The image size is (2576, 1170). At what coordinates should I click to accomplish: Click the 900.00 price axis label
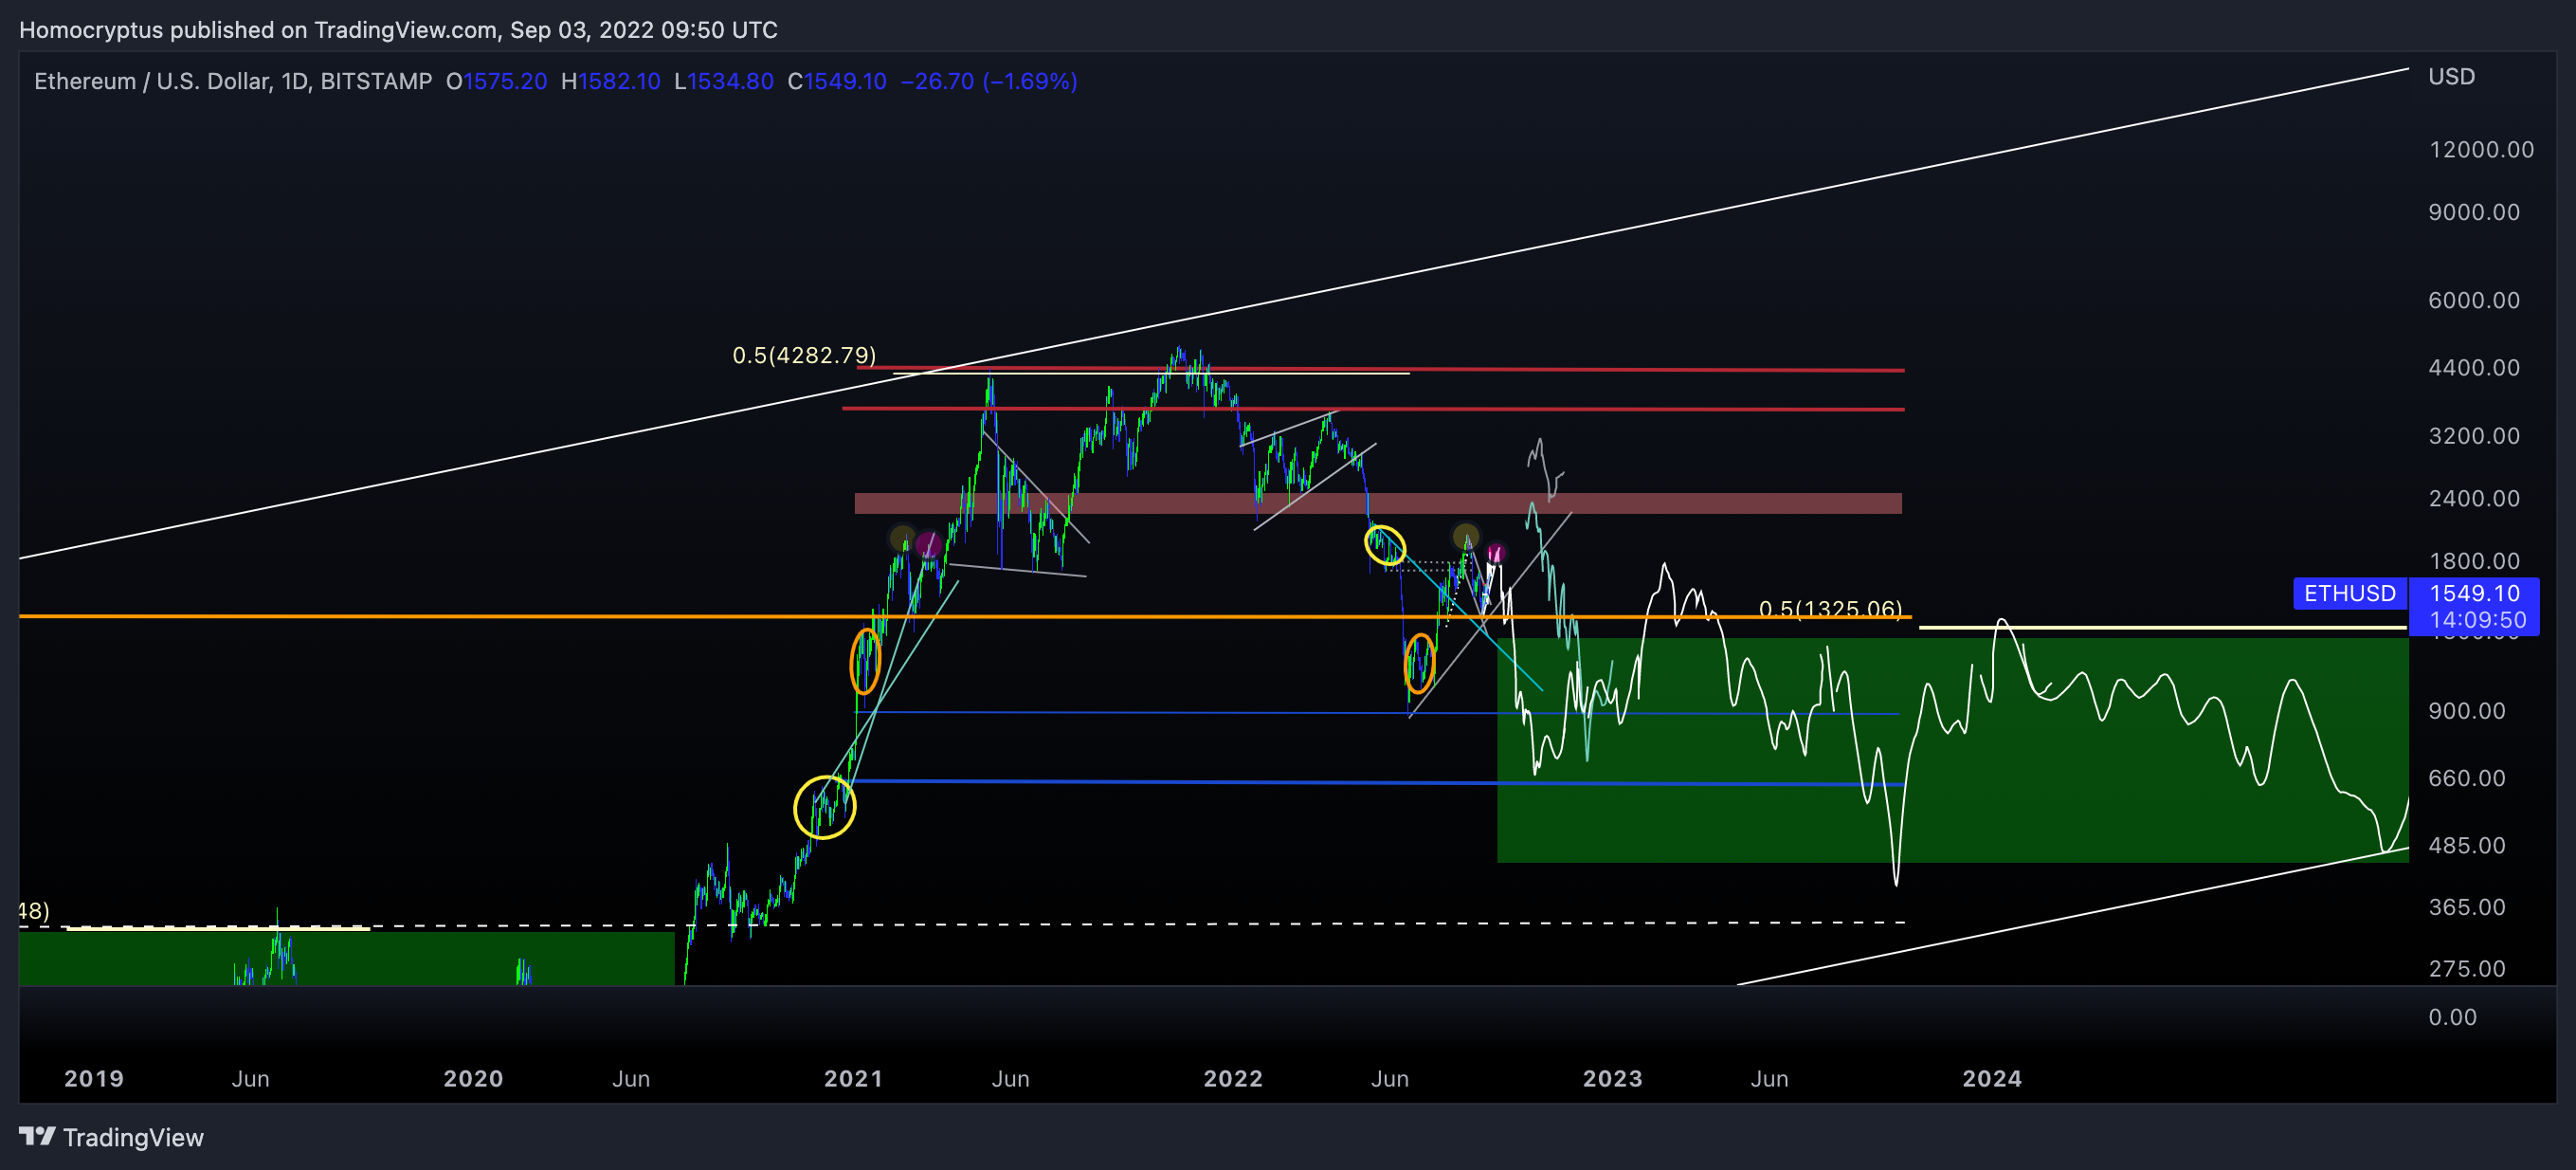2467,710
